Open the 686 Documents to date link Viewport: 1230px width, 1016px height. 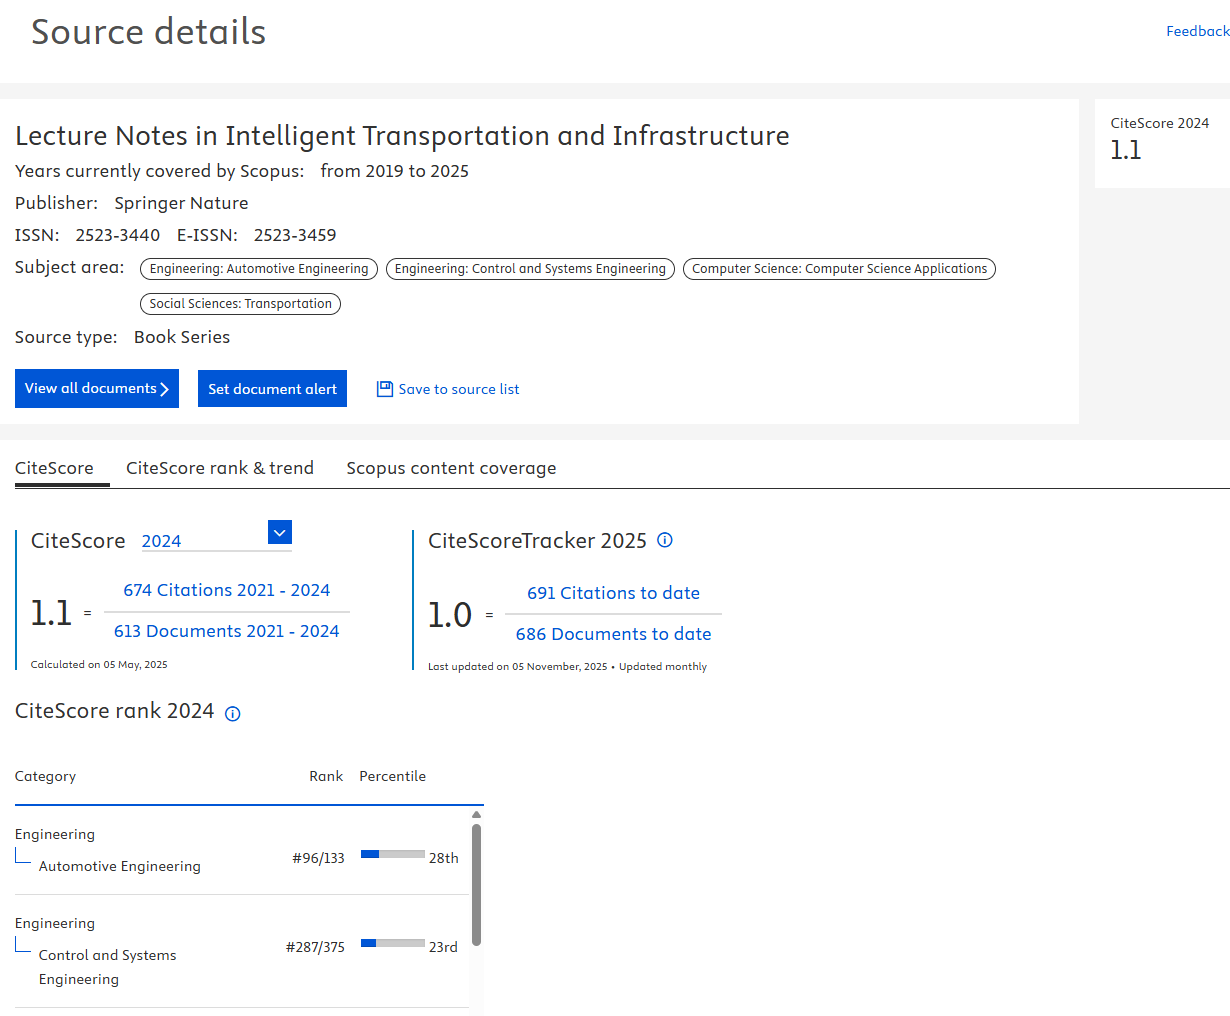click(x=613, y=634)
